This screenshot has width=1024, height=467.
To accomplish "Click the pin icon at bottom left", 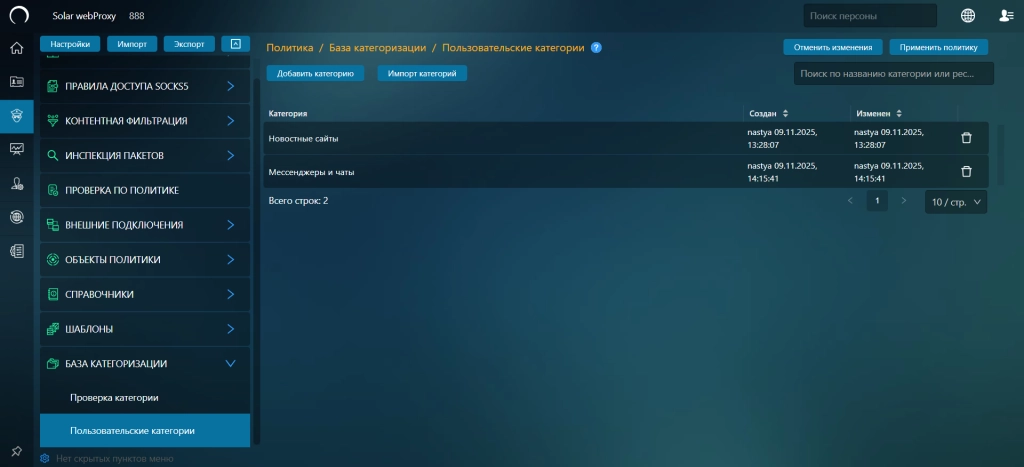I will [16, 451].
